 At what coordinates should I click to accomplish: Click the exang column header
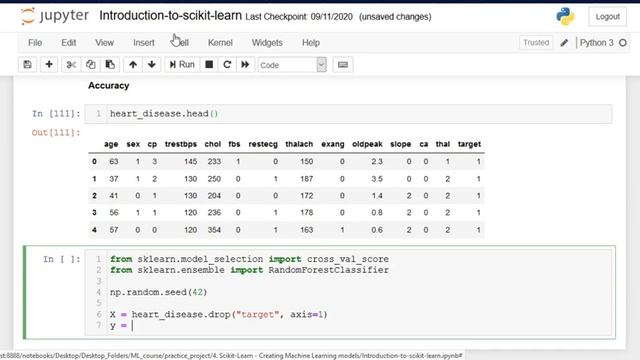333,144
